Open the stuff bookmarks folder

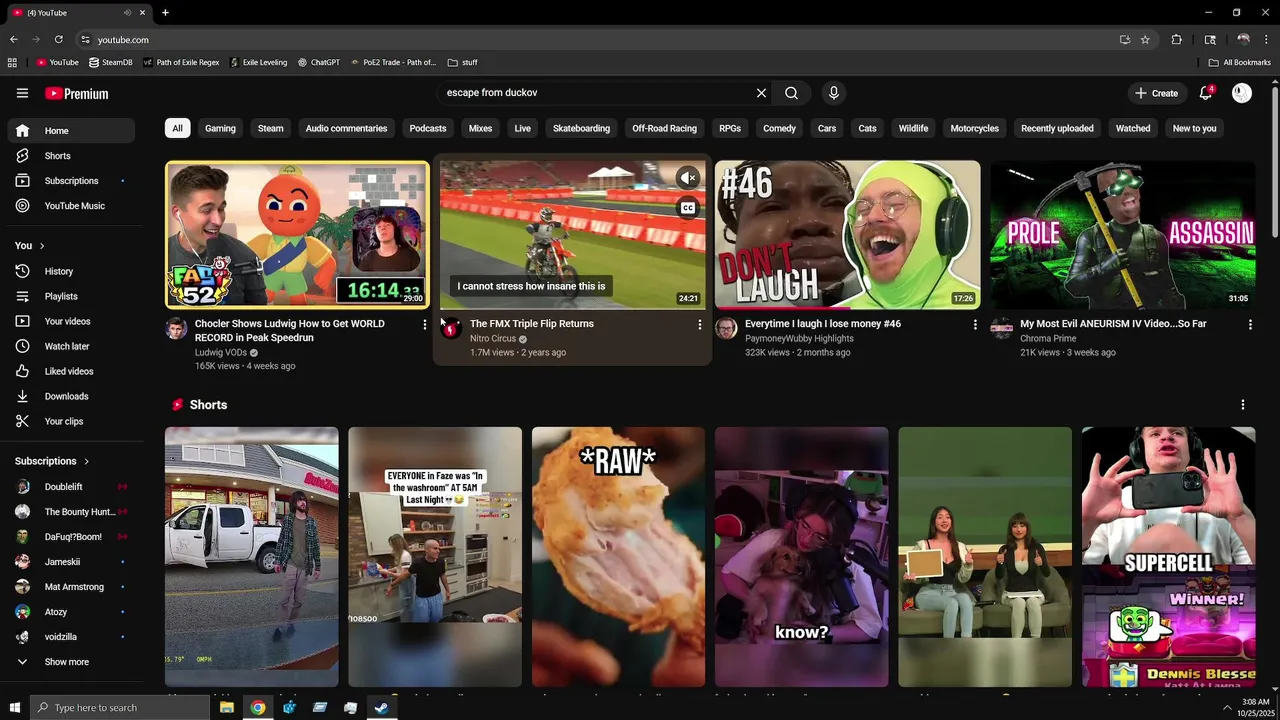click(462, 62)
